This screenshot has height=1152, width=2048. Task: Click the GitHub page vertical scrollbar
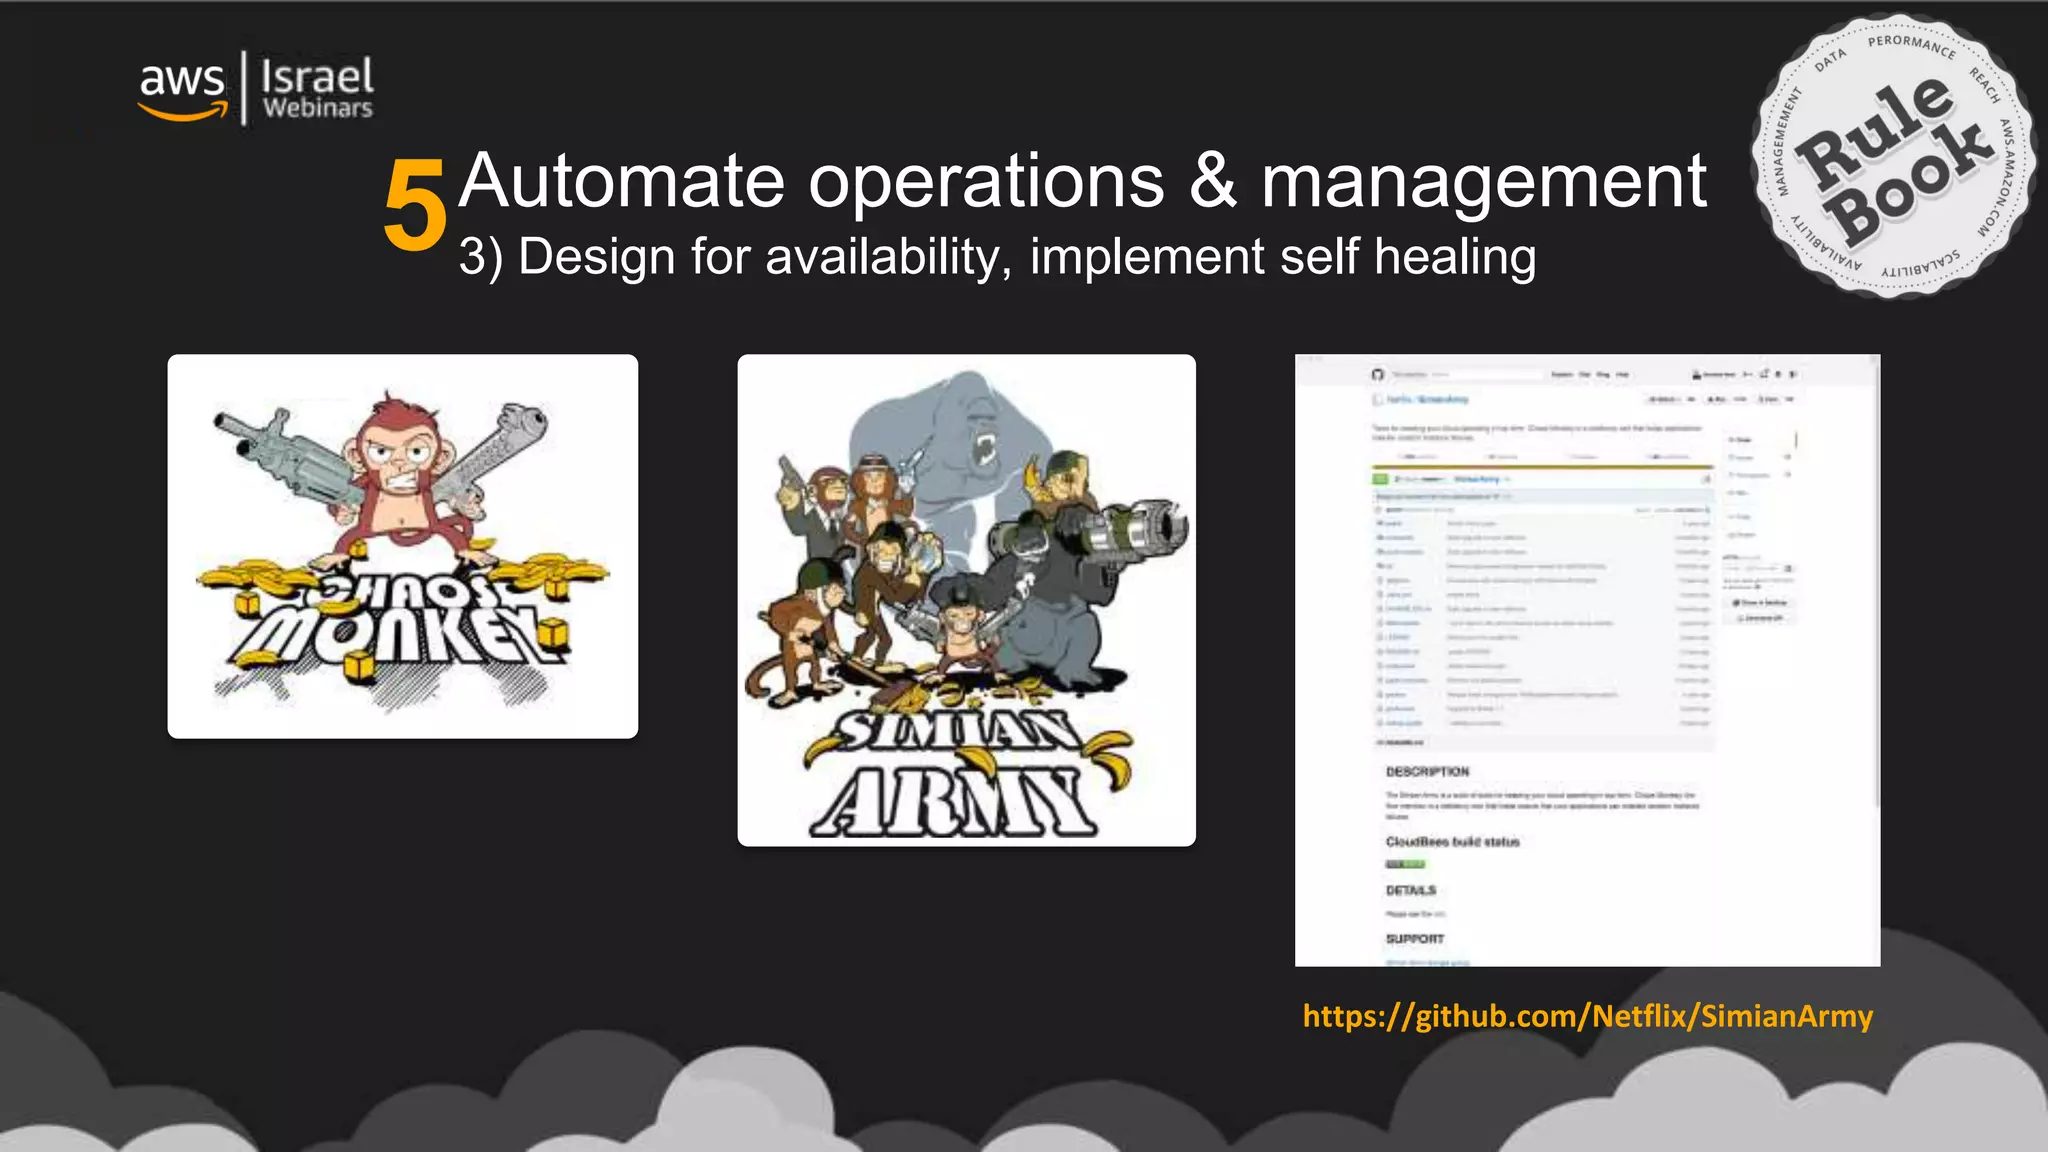click(1876, 585)
